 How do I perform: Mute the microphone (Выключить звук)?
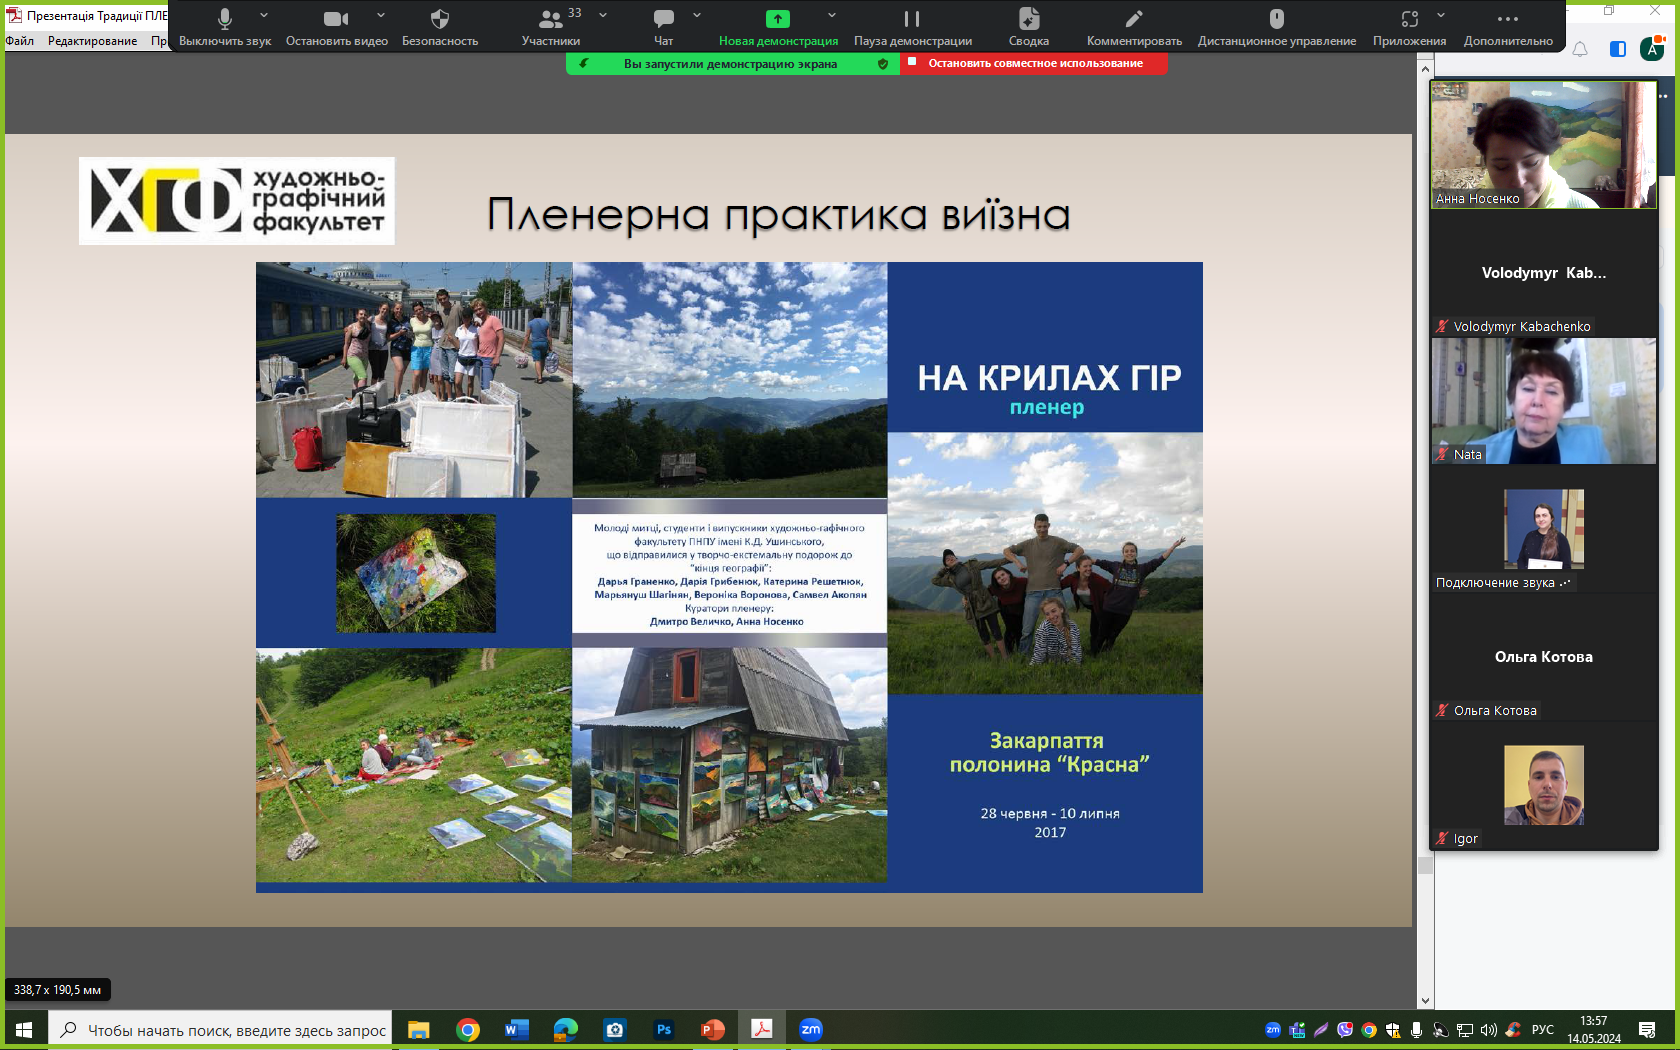point(225,20)
